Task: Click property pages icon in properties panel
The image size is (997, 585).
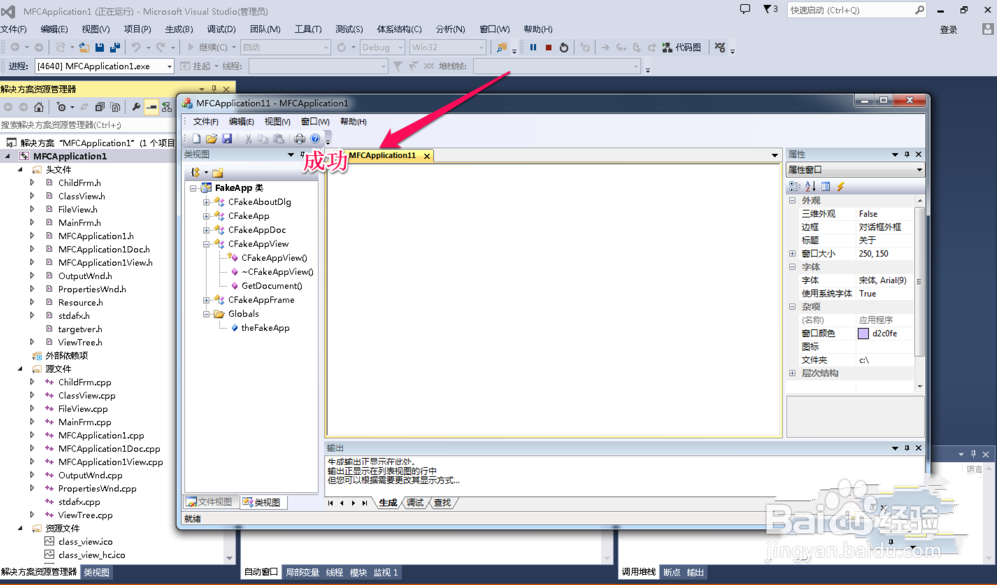Action: click(x=825, y=186)
